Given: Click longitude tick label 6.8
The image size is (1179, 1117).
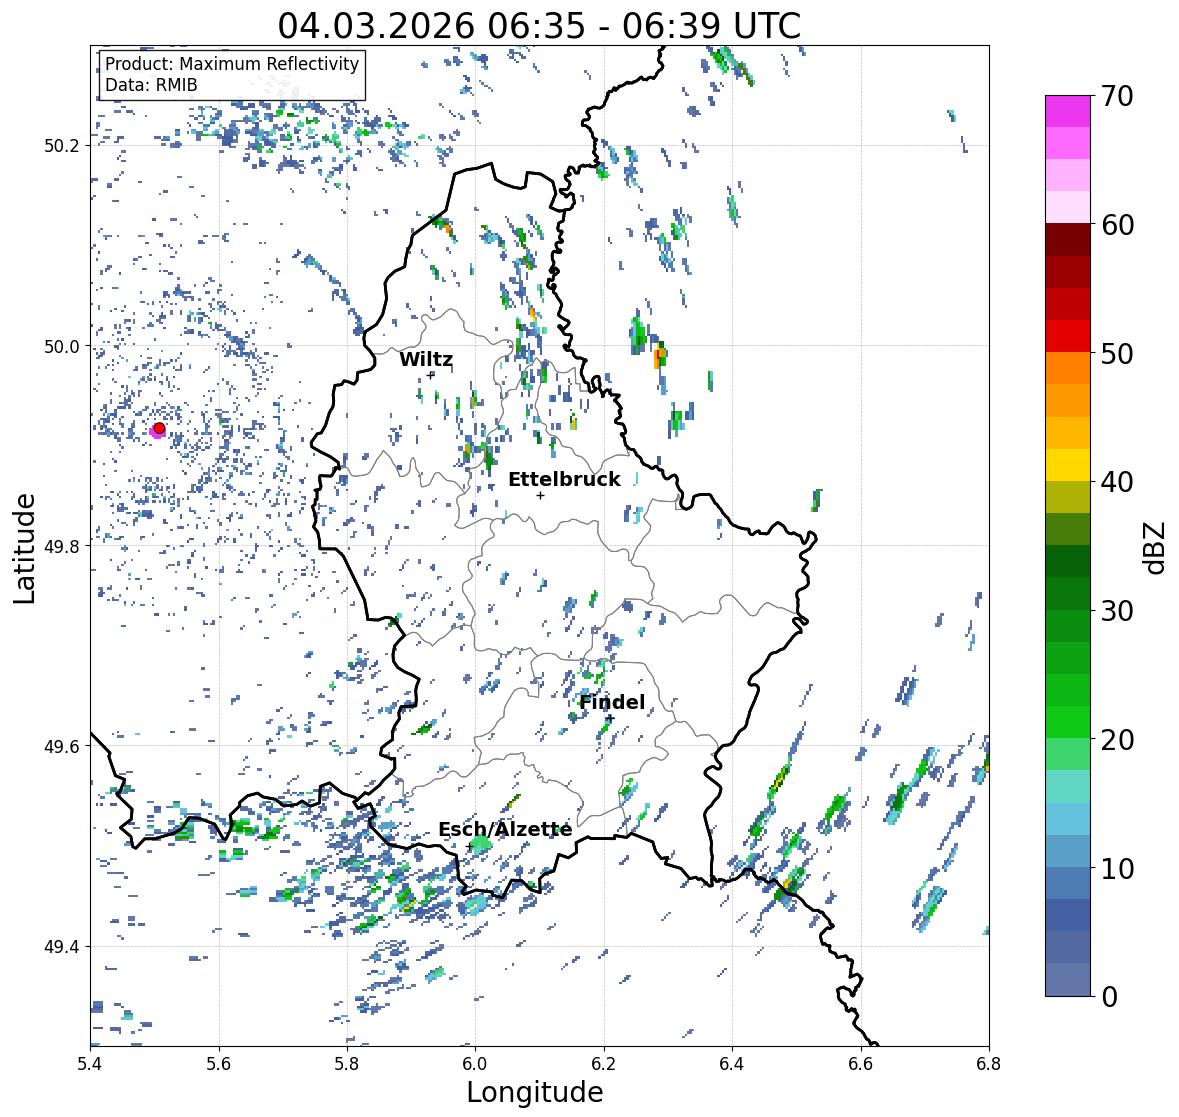Looking at the screenshot, I should (989, 1064).
